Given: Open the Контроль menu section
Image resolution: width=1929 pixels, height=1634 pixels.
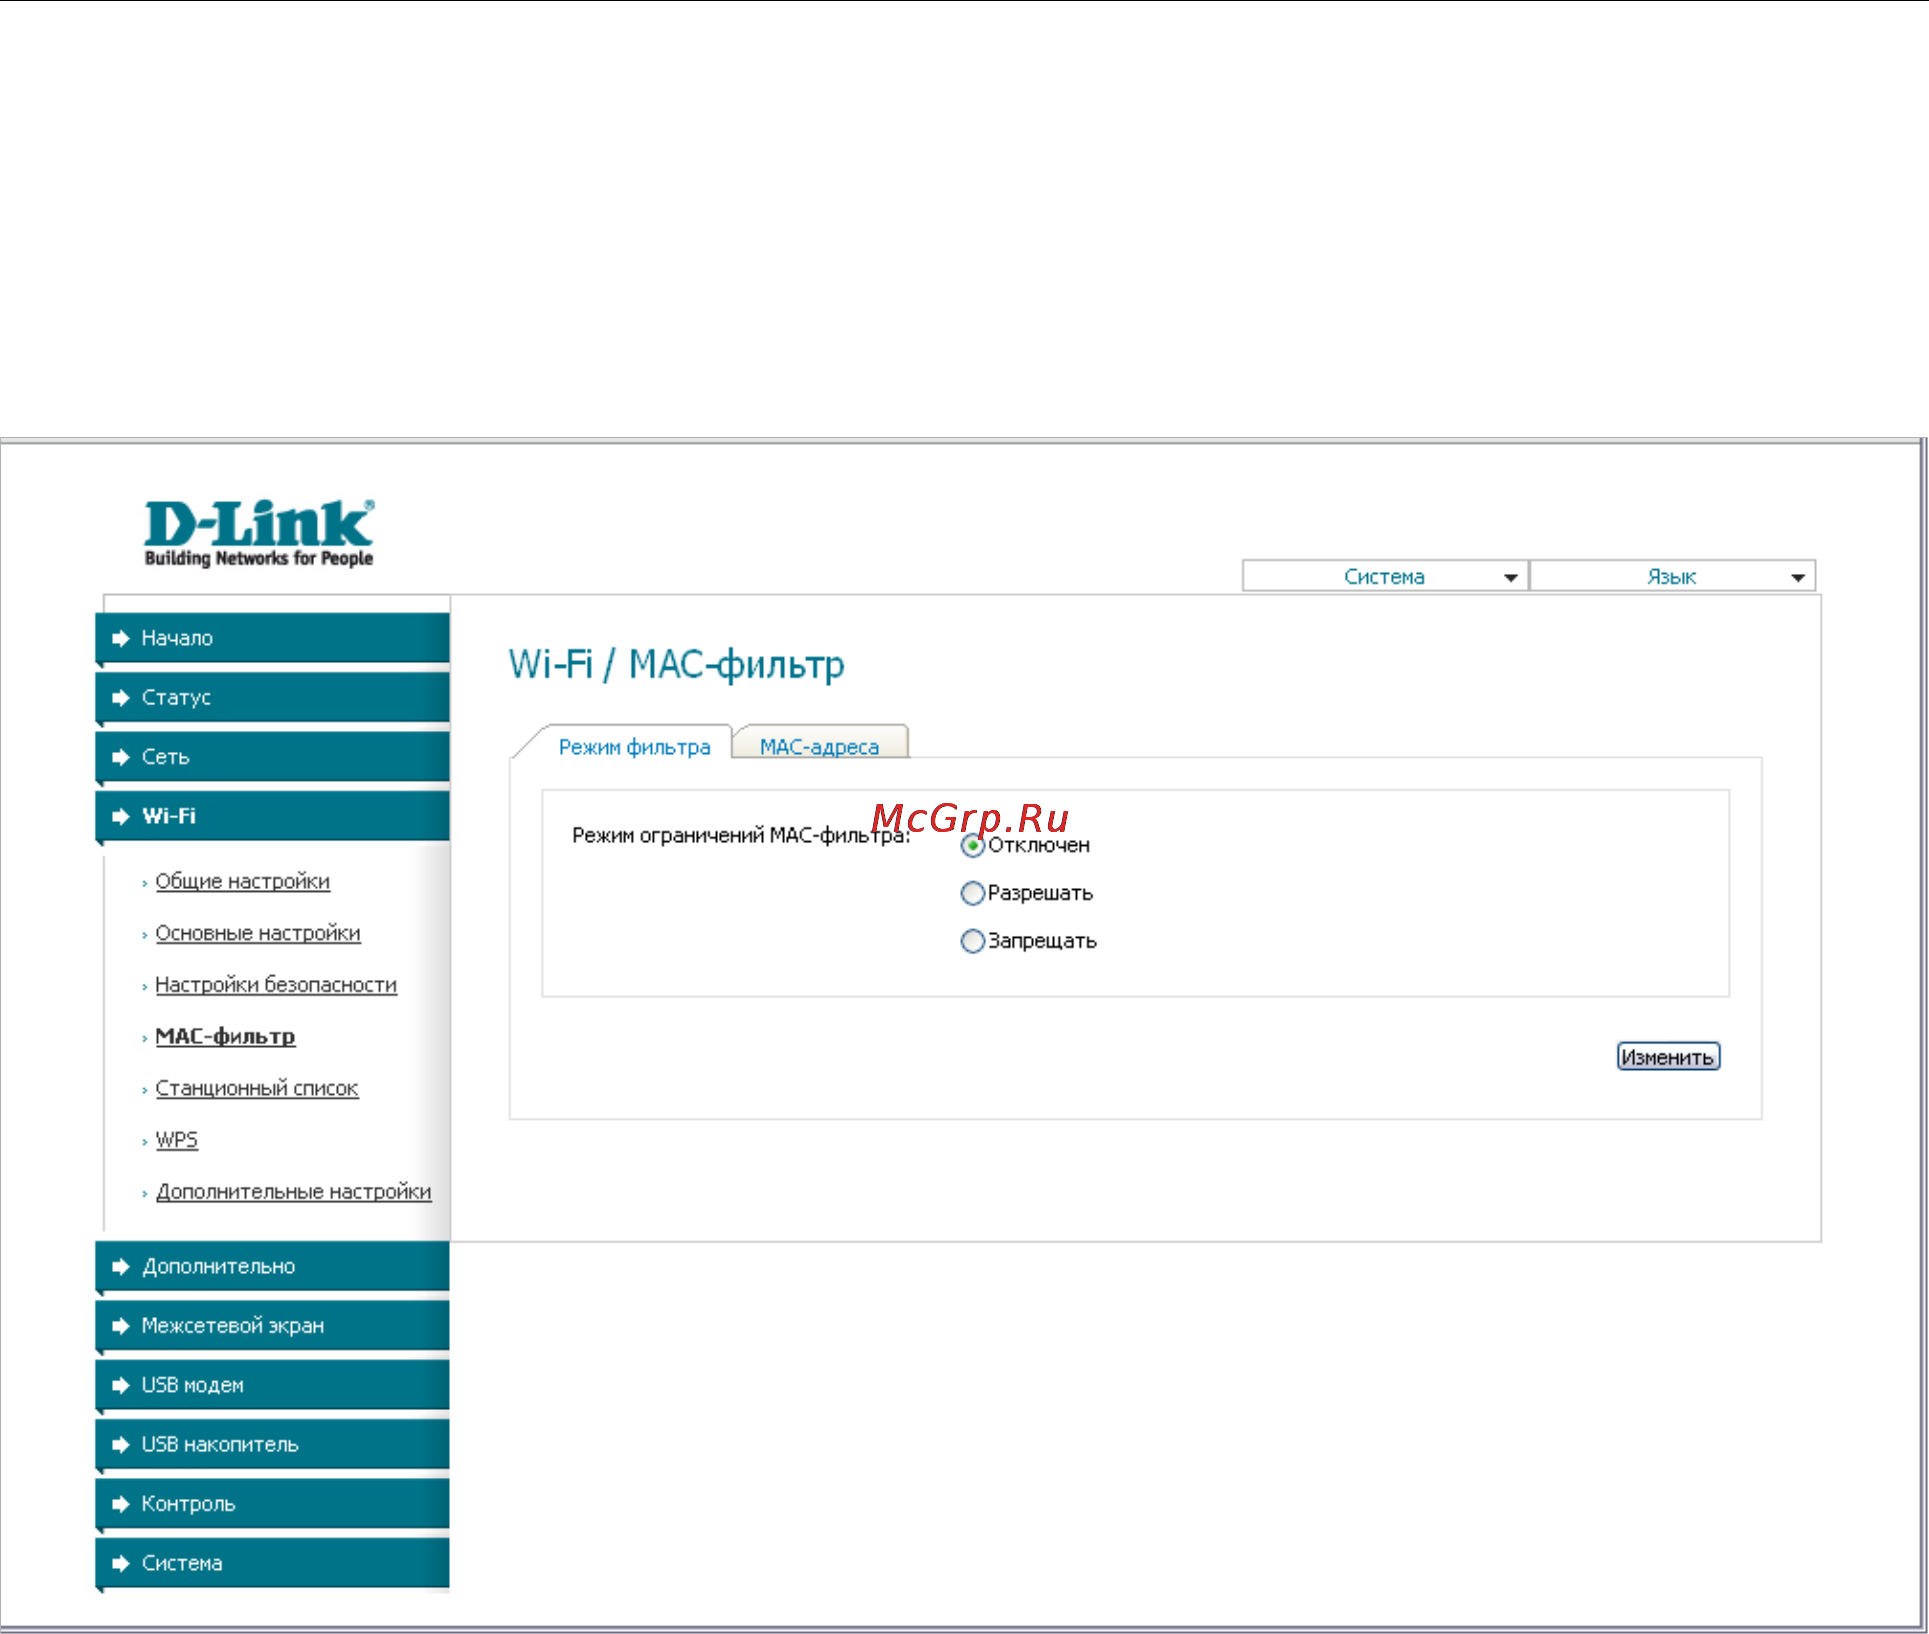Looking at the screenshot, I should (272, 1503).
